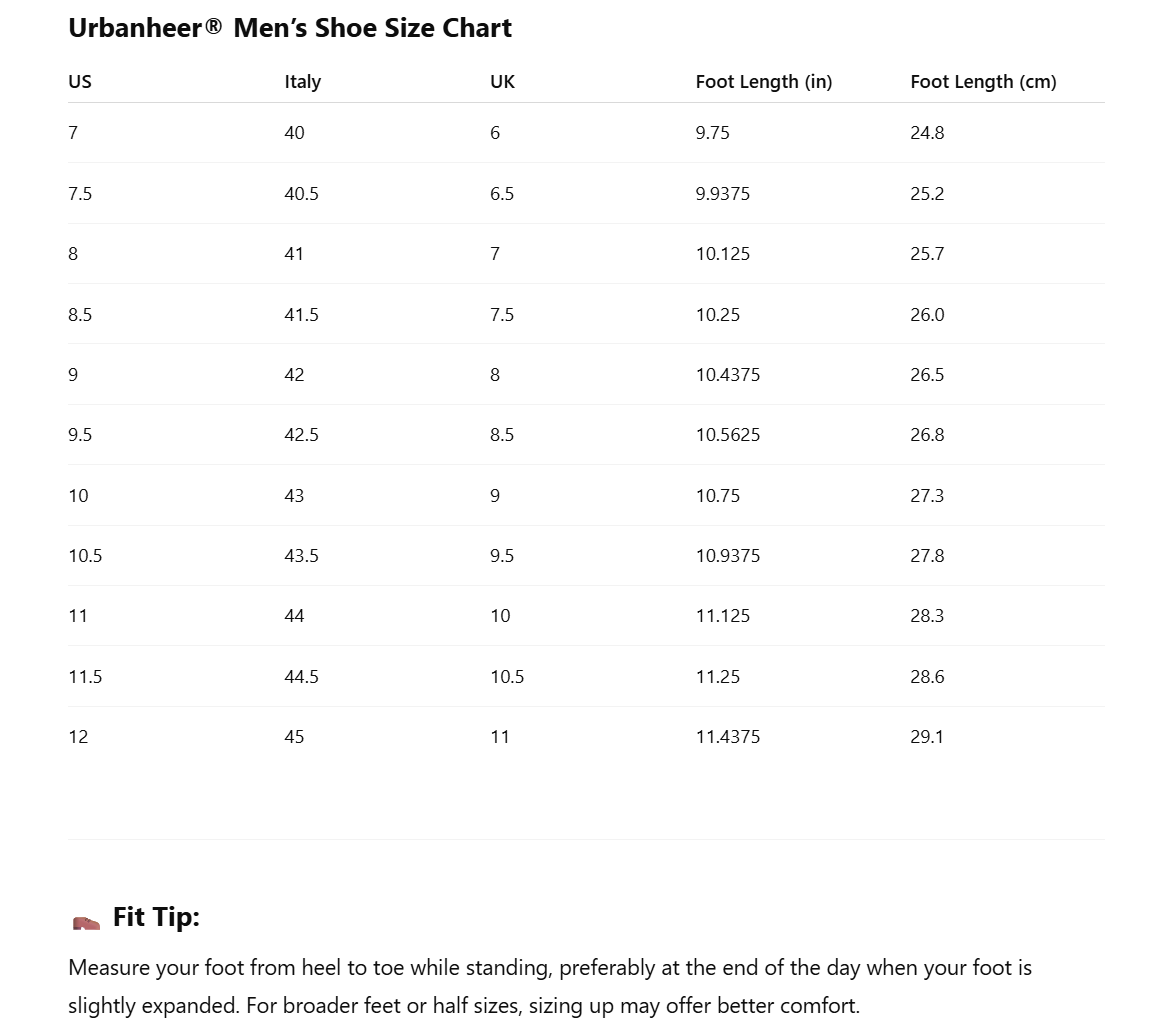Click the shoe icon beside Fit Tip

tap(87, 922)
